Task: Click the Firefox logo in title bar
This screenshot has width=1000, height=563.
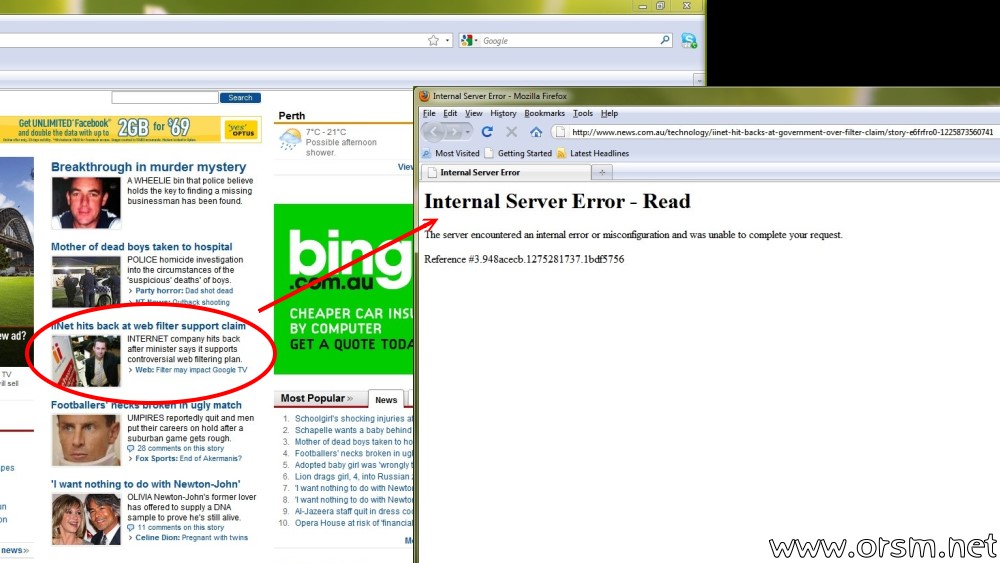Action: click(x=424, y=96)
